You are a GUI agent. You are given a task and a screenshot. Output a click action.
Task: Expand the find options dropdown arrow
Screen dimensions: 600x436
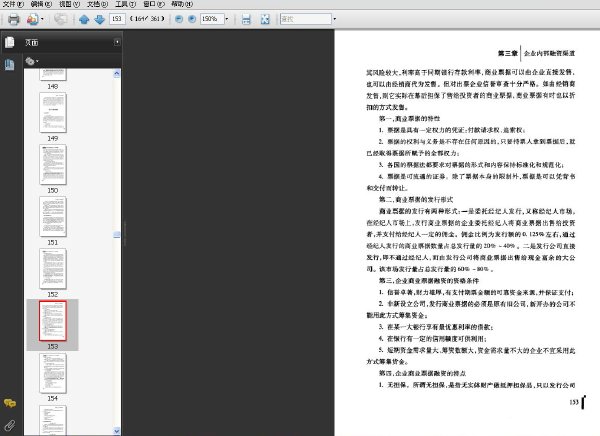click(334, 19)
